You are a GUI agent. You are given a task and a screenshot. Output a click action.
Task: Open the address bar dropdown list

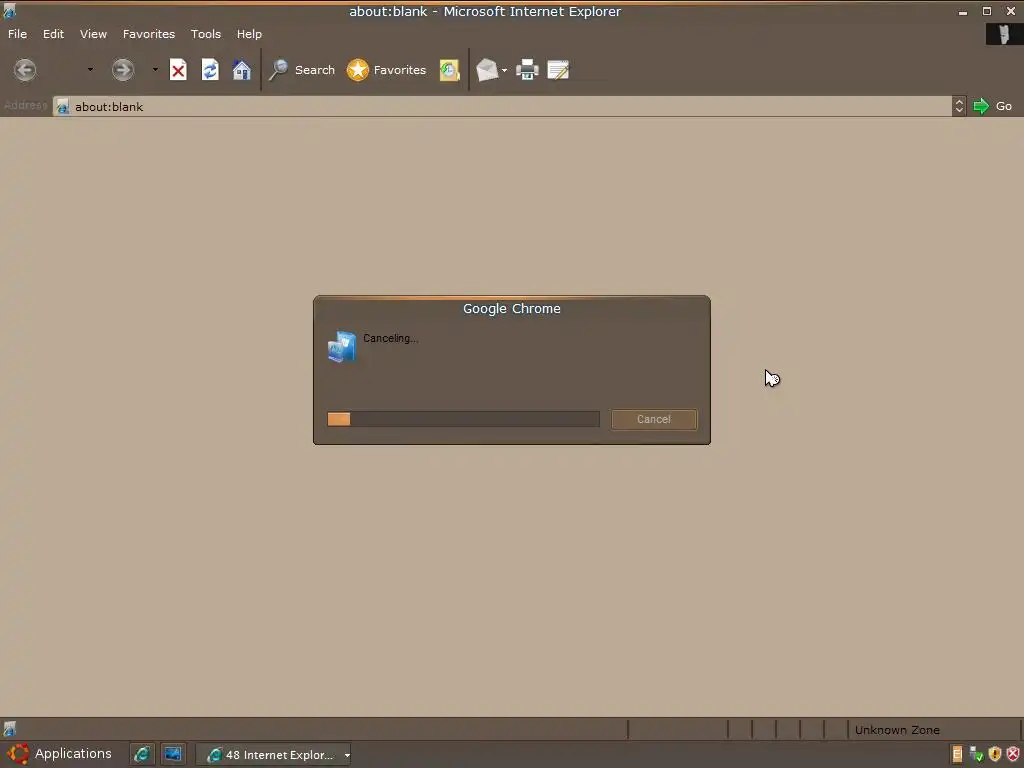click(x=959, y=106)
